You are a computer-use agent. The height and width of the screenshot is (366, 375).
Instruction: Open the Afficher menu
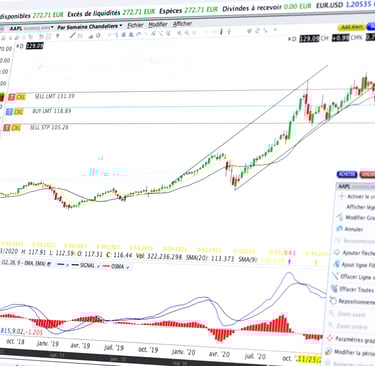[182, 24]
